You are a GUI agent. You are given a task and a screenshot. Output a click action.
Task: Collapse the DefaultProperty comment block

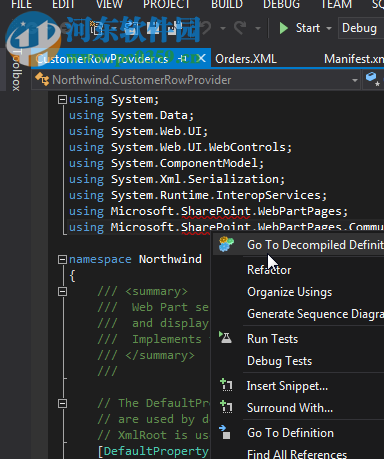(x=62, y=404)
